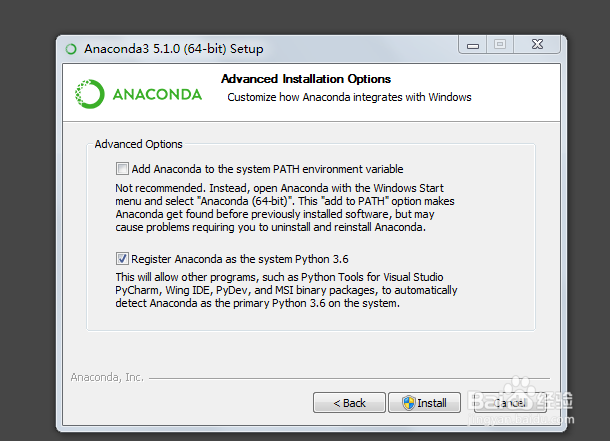Uncheck Register Anaconda as system Python 3.6
The height and width of the screenshot is (441, 610).
point(123,257)
